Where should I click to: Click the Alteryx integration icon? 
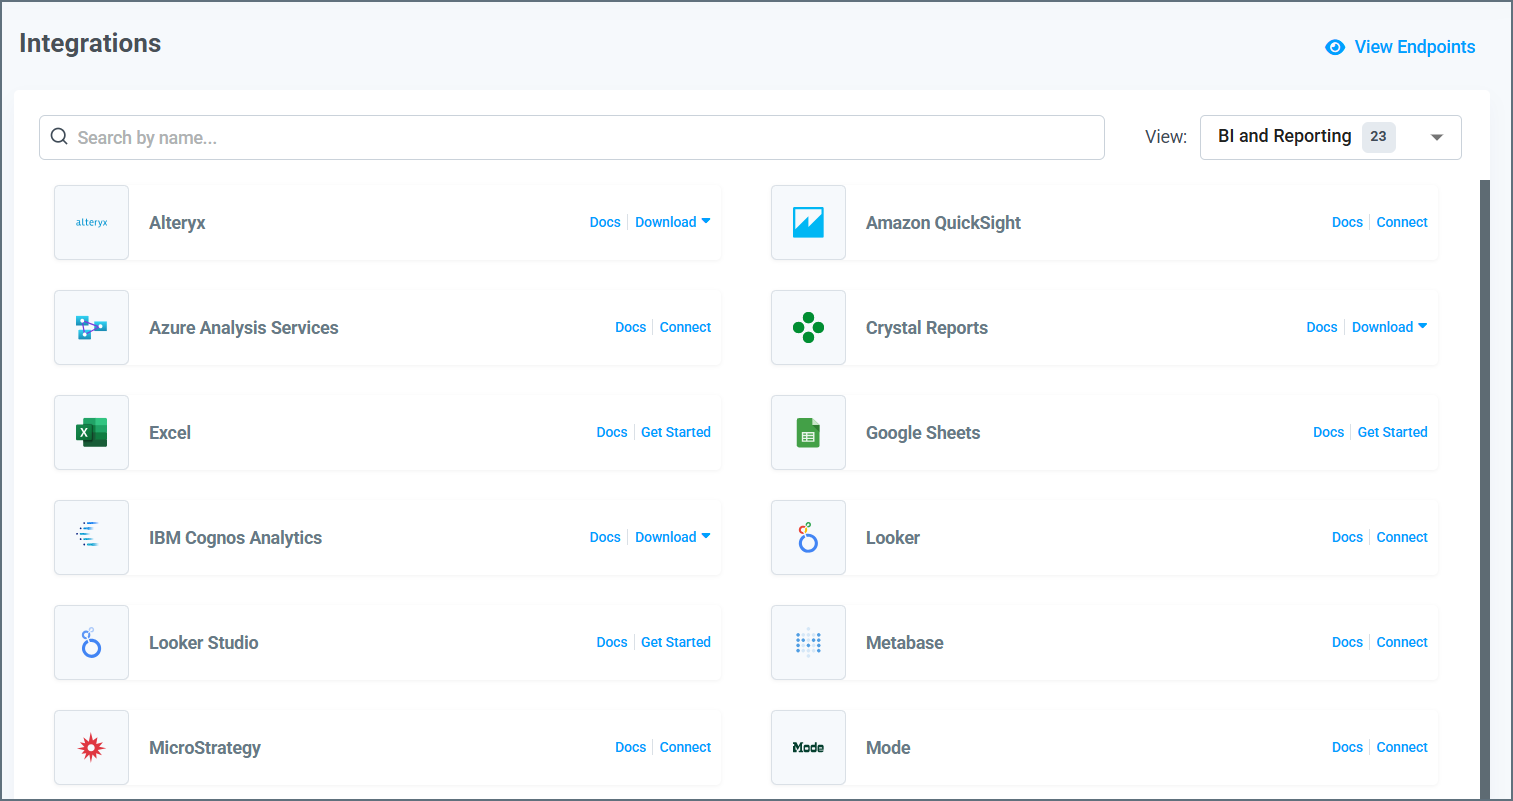91,222
